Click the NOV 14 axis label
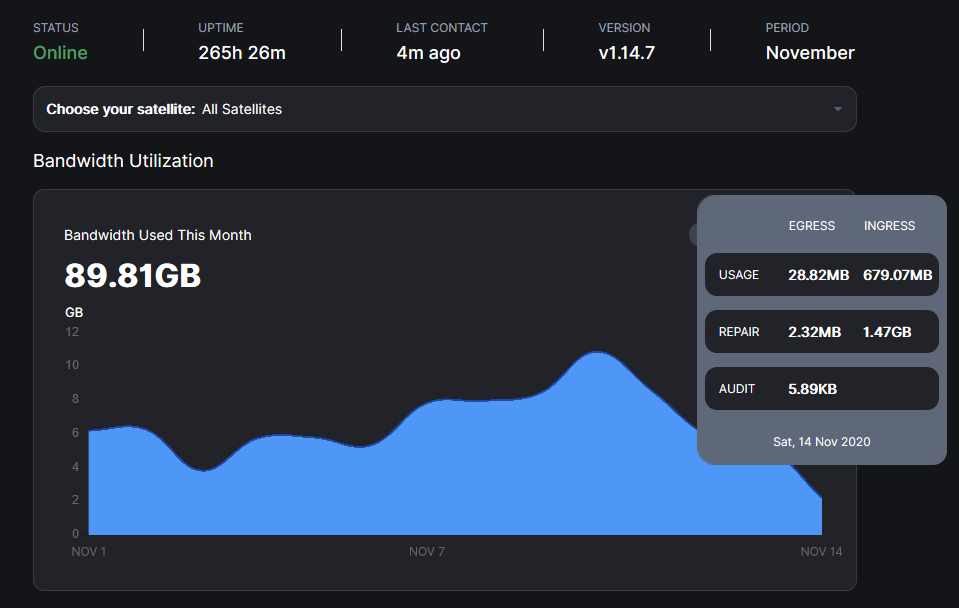 click(x=821, y=551)
